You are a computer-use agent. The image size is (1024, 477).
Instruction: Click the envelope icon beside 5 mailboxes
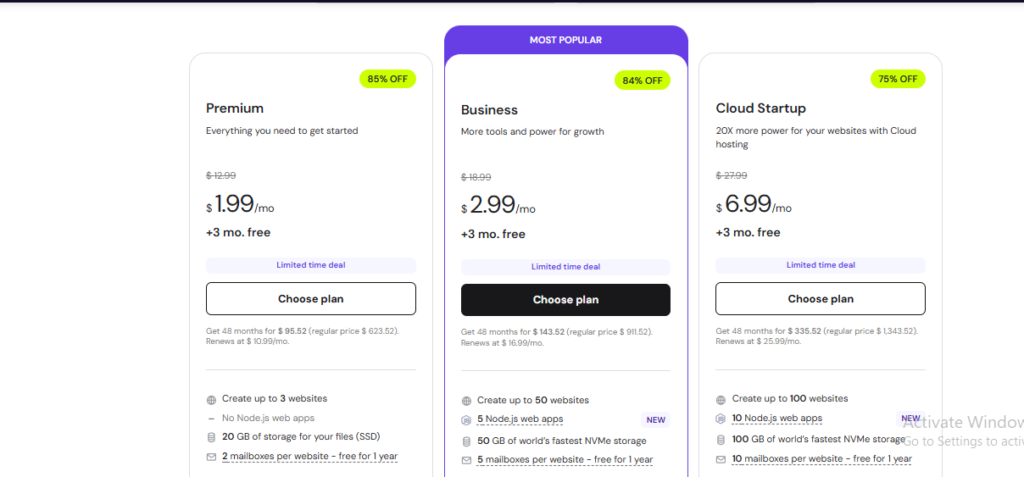coord(466,460)
